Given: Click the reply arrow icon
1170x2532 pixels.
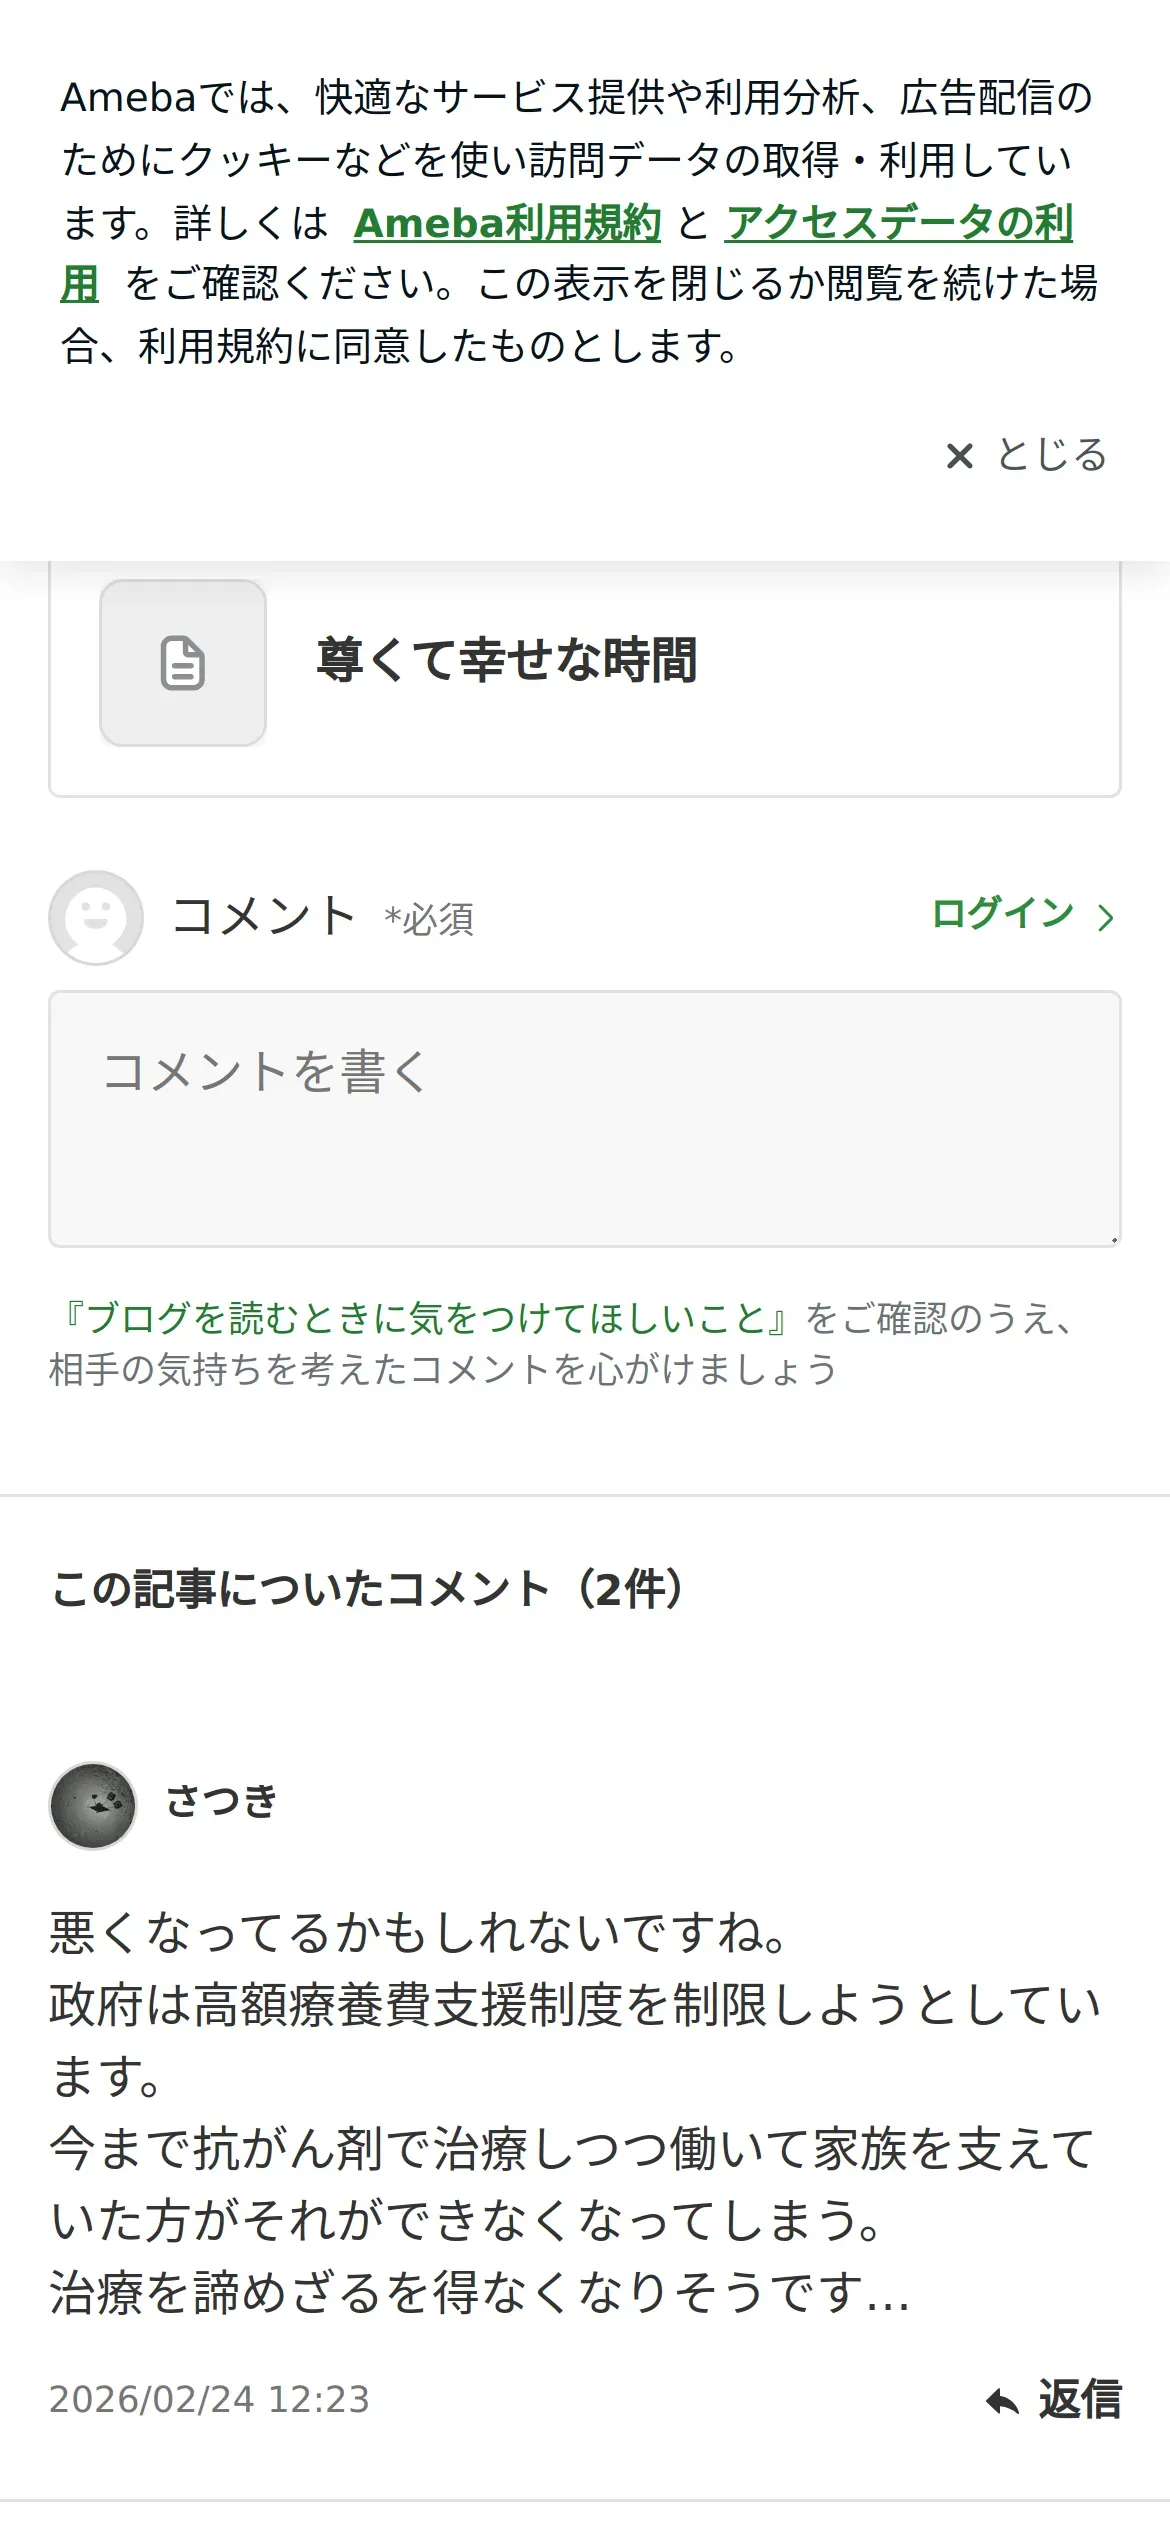Looking at the screenshot, I should coord(1002,2401).
